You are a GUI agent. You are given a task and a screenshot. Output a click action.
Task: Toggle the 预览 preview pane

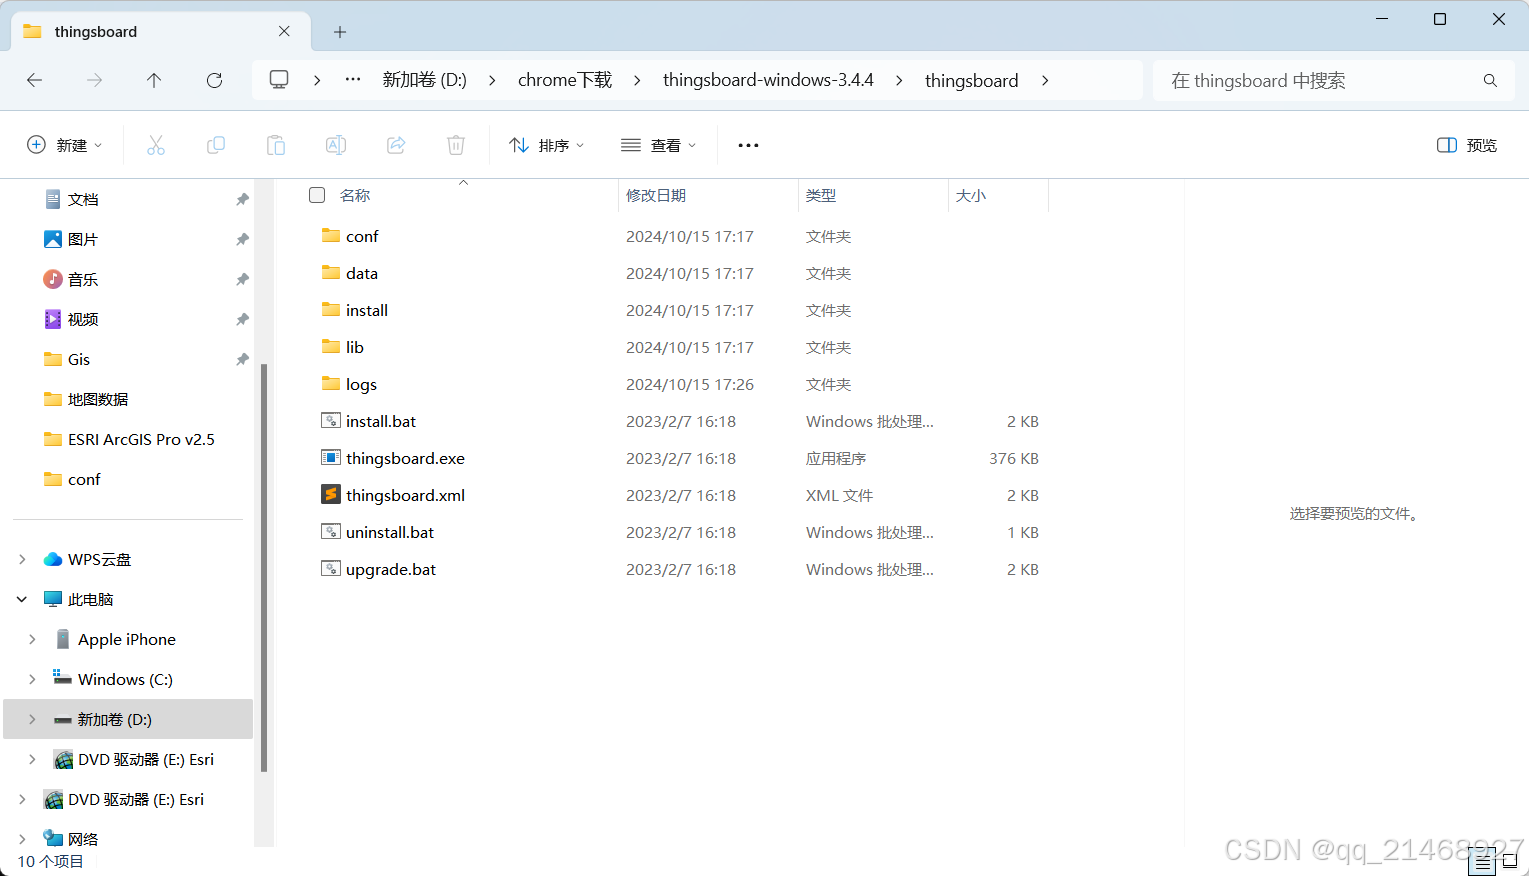(x=1466, y=145)
